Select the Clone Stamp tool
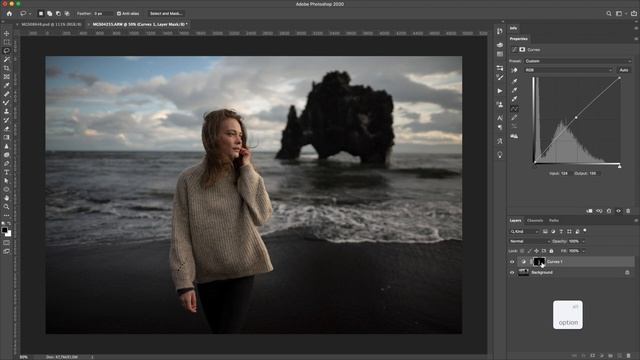The width and height of the screenshot is (640, 360). click(x=7, y=111)
